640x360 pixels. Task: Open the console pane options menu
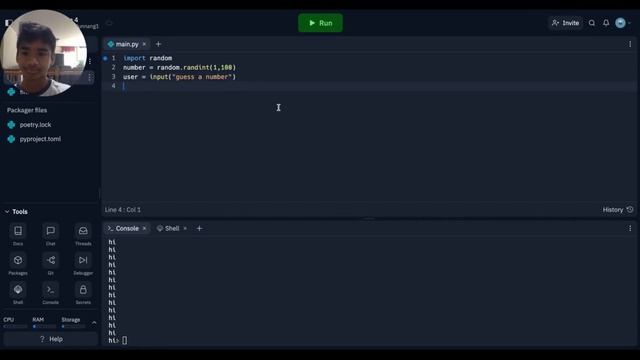coord(630,228)
